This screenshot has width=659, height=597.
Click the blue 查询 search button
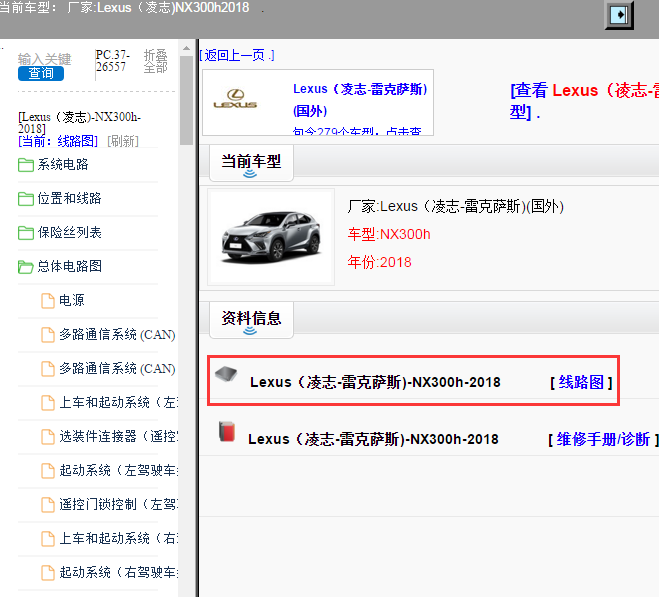click(41, 74)
